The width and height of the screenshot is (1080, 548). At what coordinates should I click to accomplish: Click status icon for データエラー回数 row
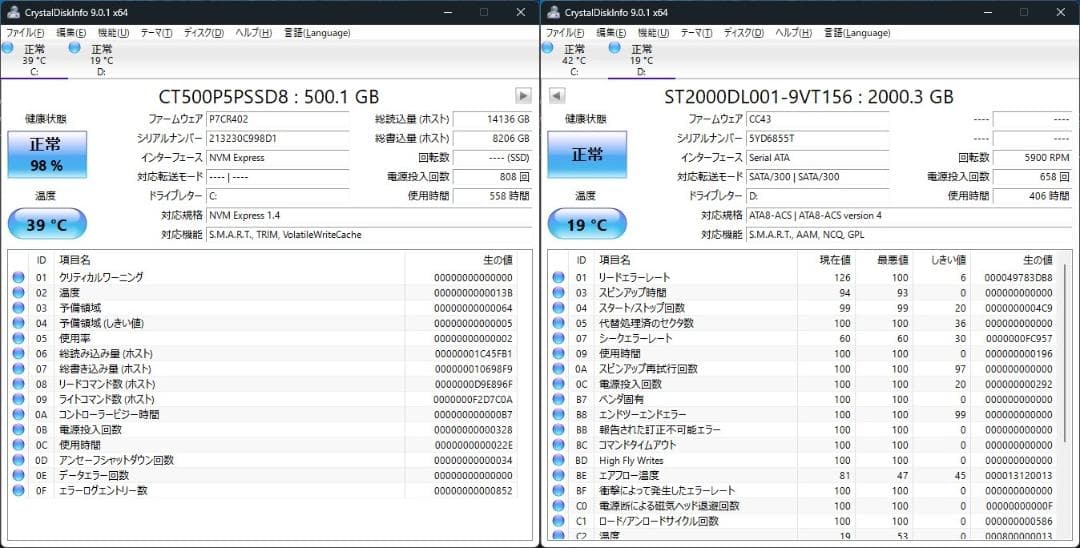(19, 475)
